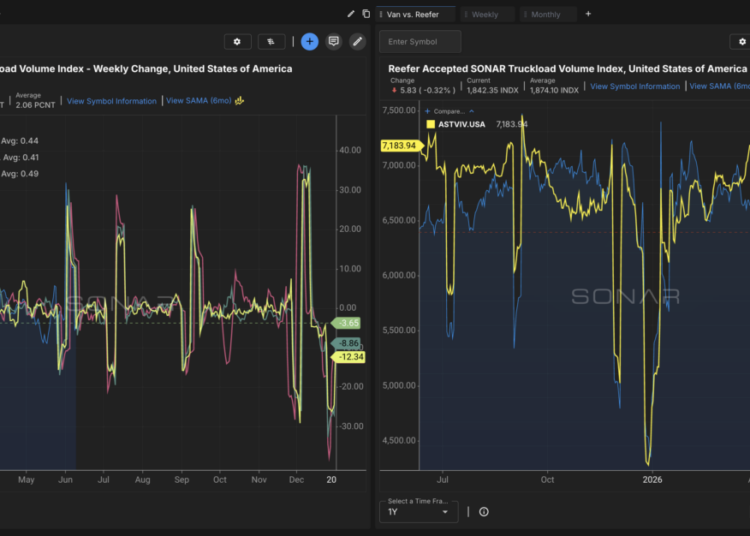Click the plus icon beside Compare
Screen dimensions: 750x536
coord(428,111)
